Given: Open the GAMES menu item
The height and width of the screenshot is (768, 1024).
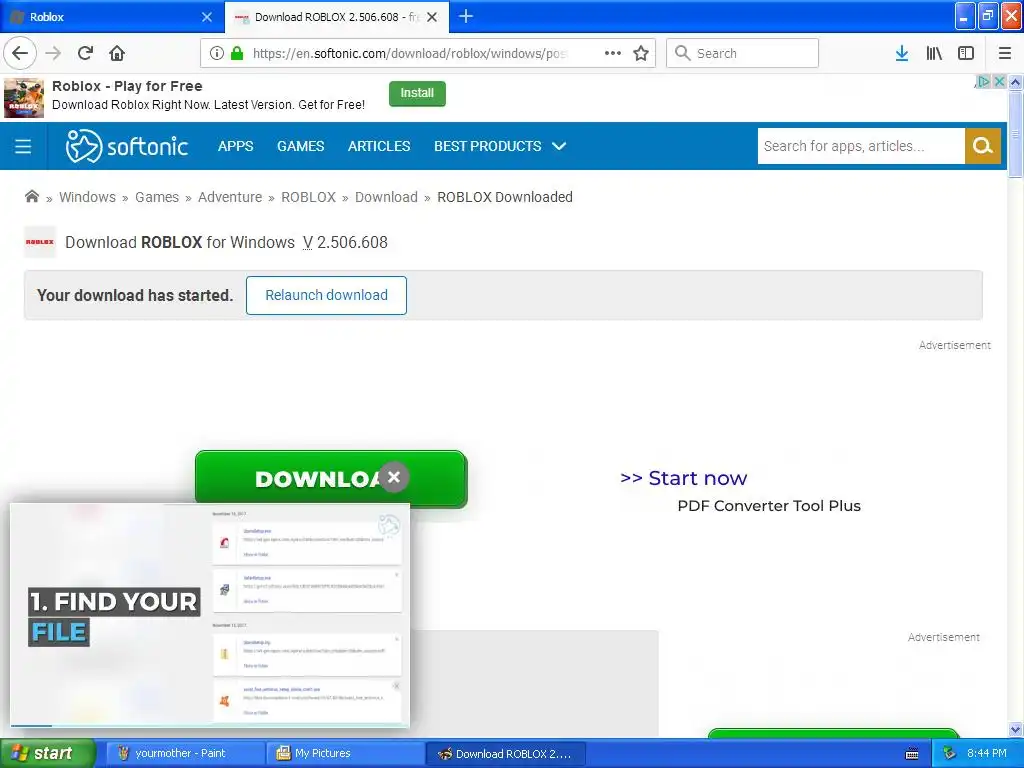Looking at the screenshot, I should click(x=300, y=146).
